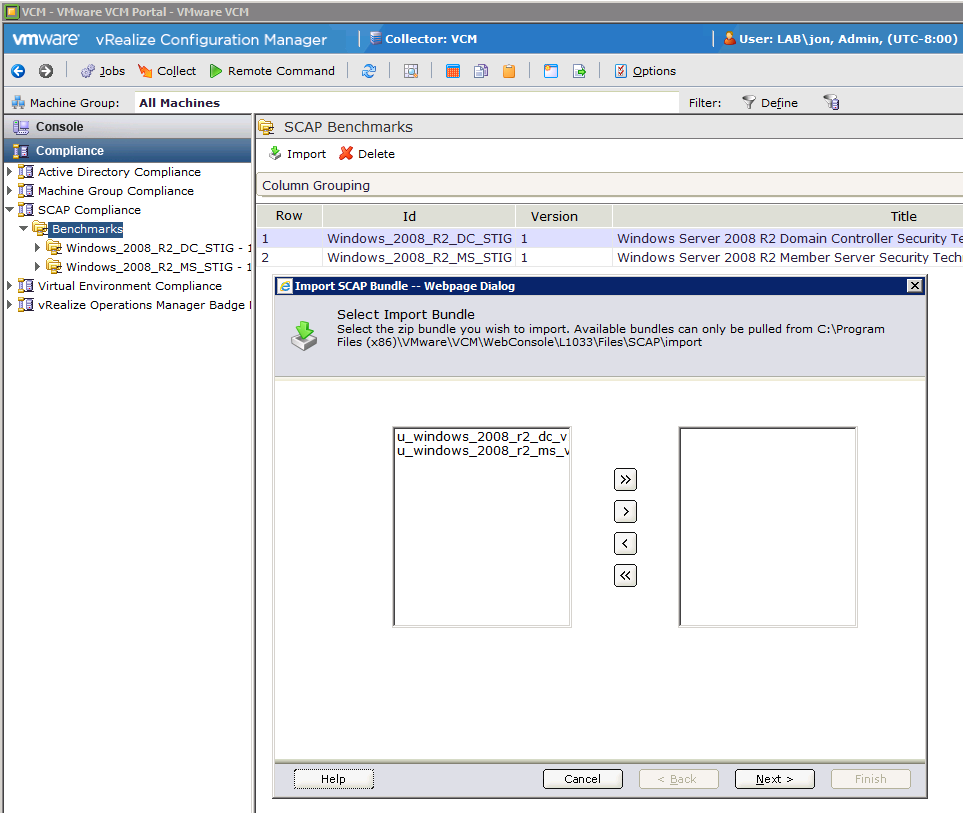Click the select-all grid toolbar icon
Image resolution: width=963 pixels, height=813 pixels.
[x=411, y=71]
